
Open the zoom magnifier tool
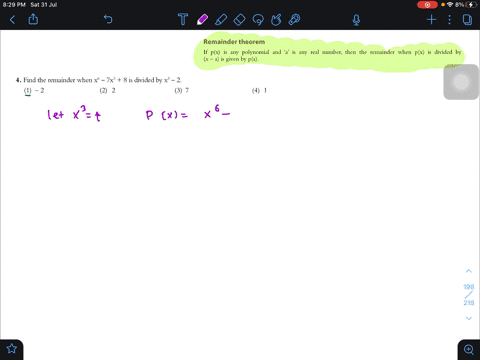point(469,349)
